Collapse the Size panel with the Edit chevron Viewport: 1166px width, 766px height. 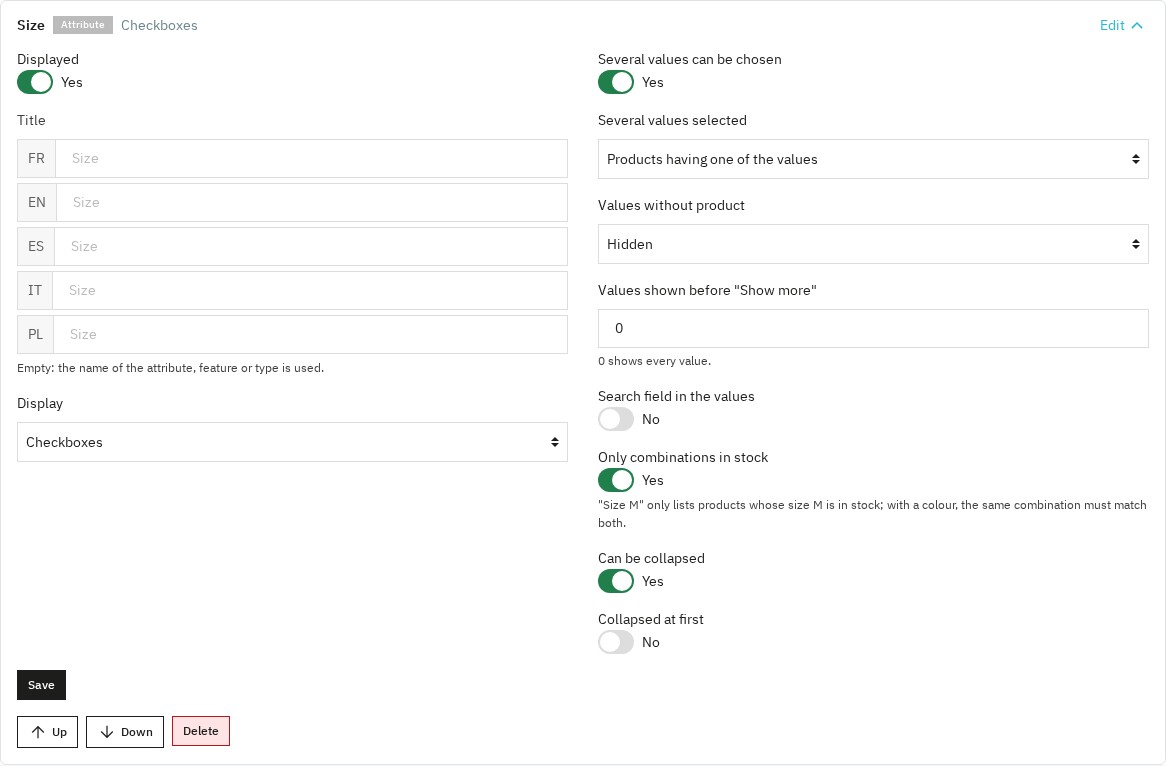tap(1137, 25)
